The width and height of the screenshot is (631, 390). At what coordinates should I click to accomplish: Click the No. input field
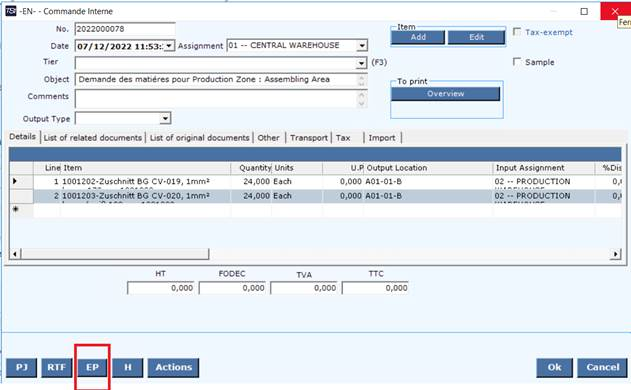point(125,29)
